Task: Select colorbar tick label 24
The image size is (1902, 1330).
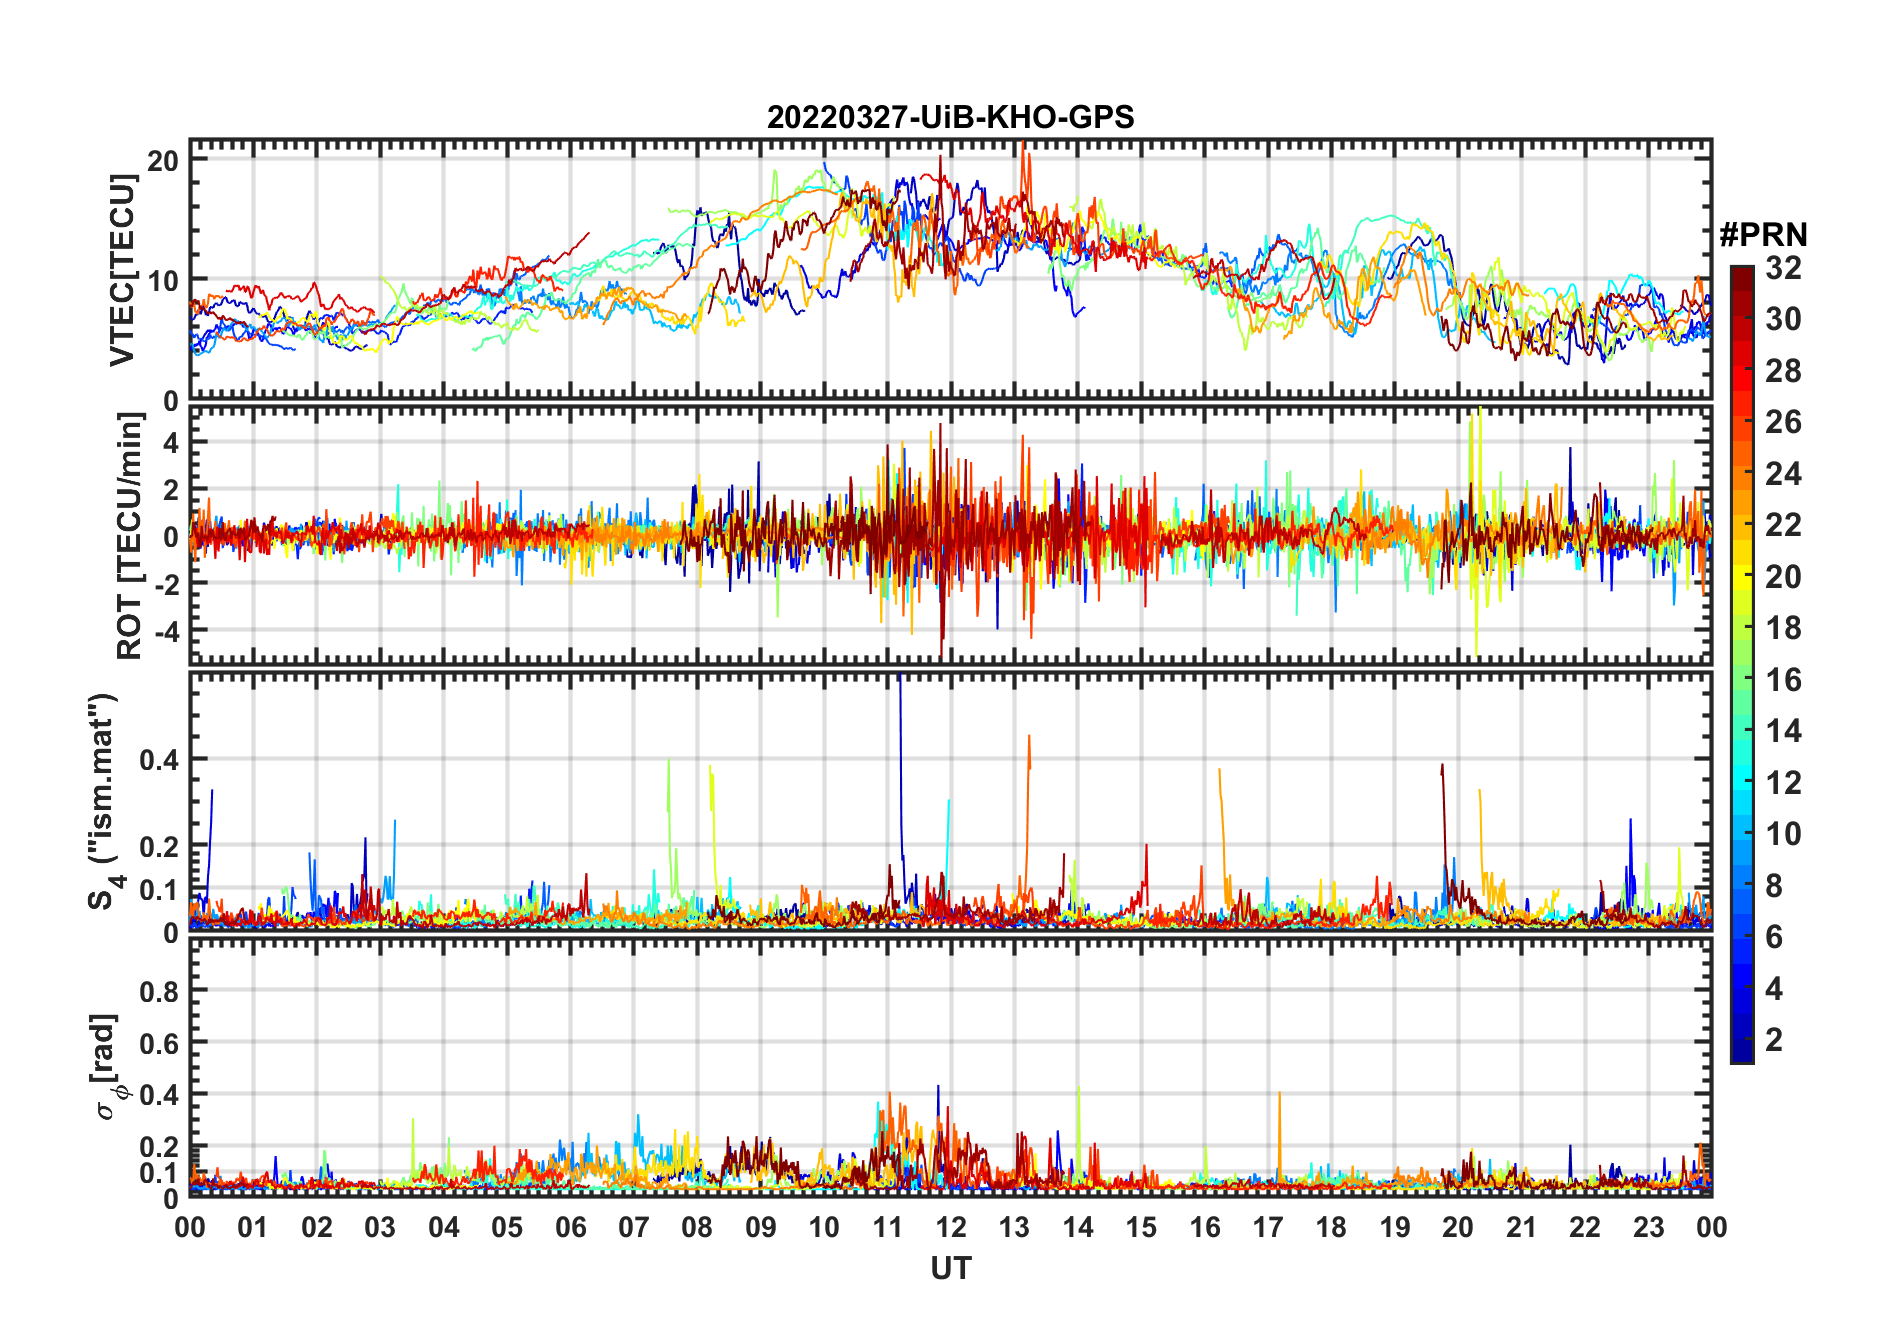Action: pyautogui.click(x=1783, y=474)
